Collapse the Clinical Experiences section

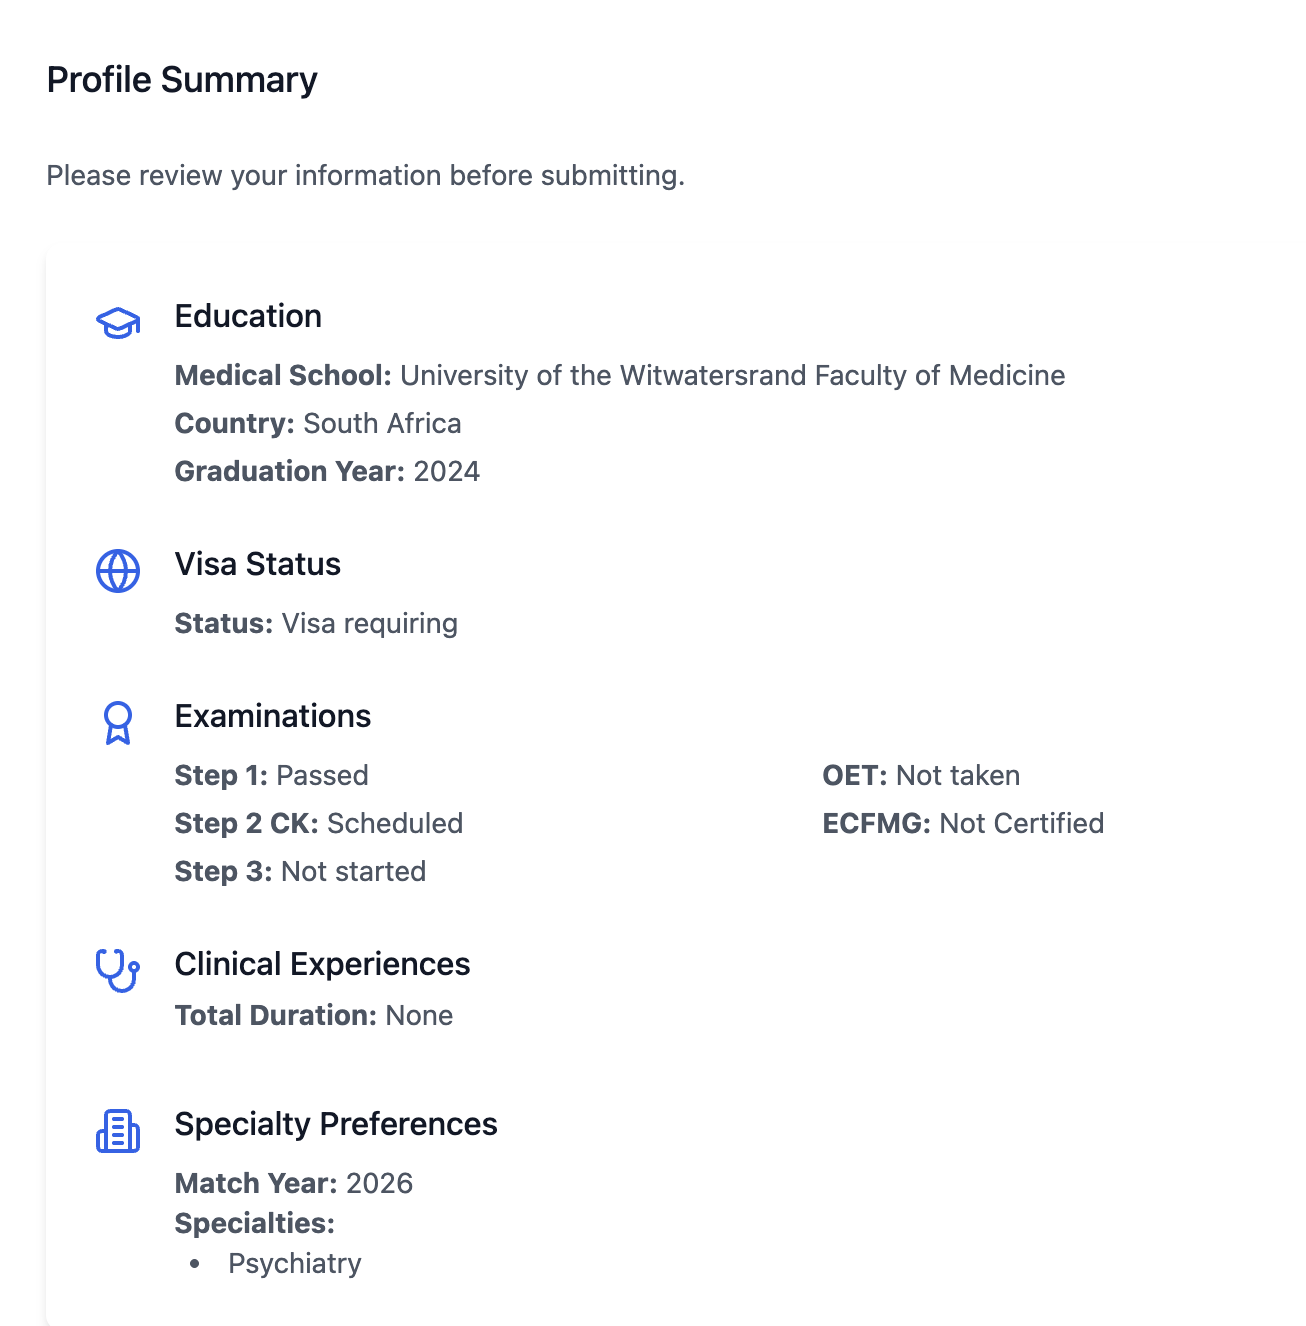322,964
